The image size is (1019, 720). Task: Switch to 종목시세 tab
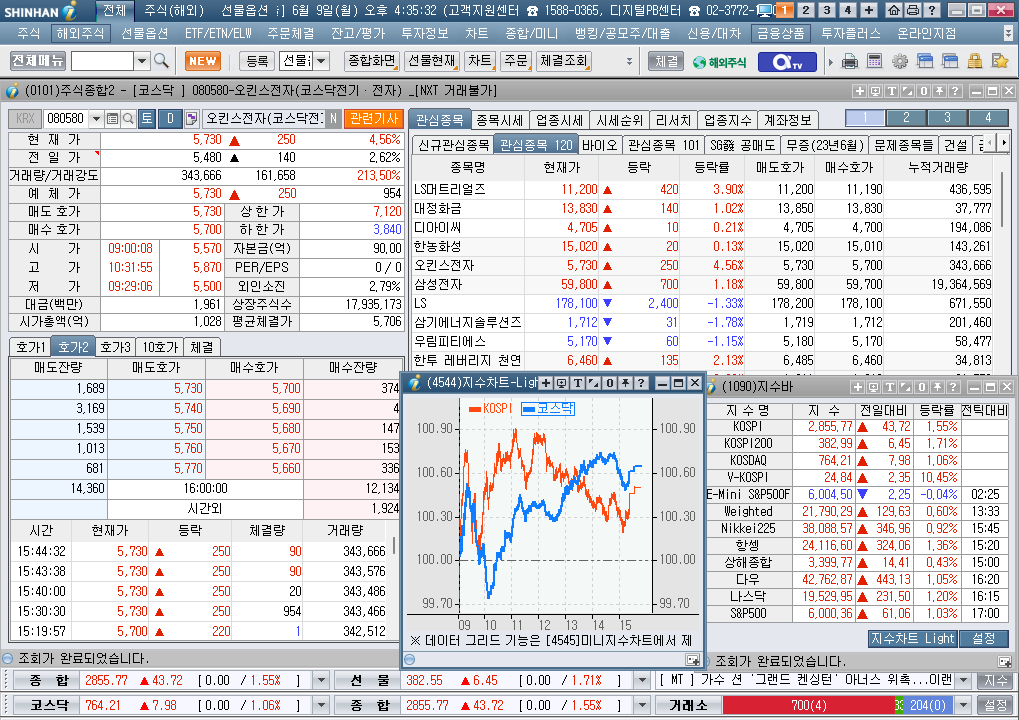[x=499, y=120]
